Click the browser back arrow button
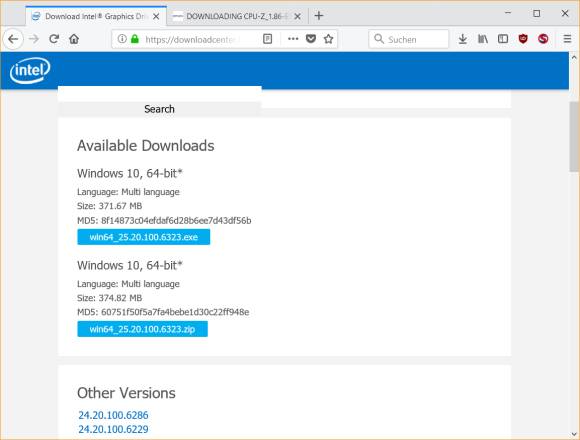 (x=13, y=39)
